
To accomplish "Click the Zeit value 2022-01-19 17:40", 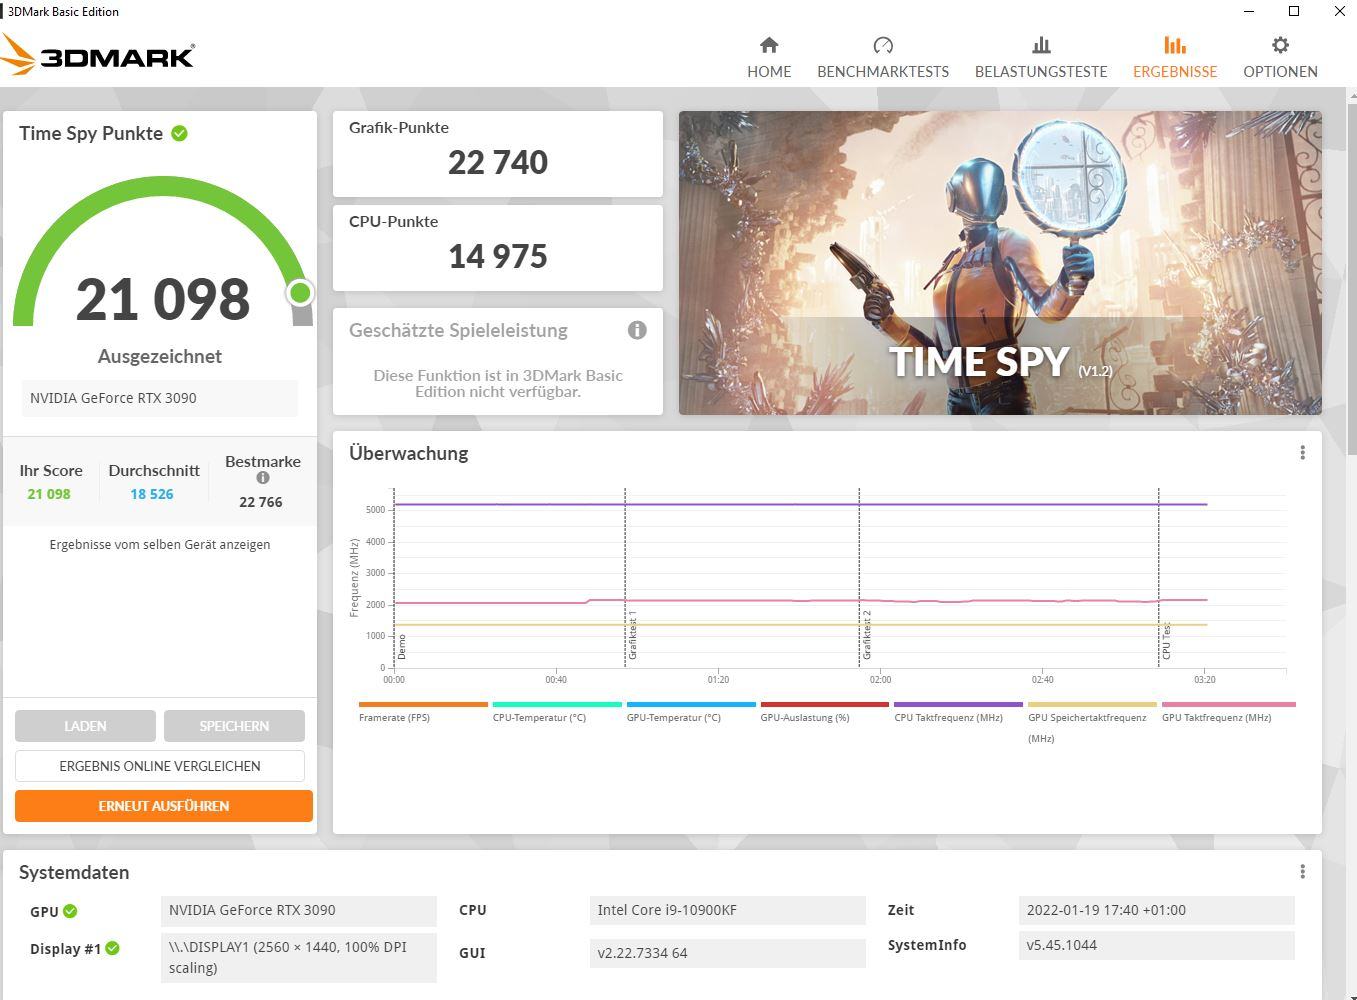I will tap(1156, 910).
